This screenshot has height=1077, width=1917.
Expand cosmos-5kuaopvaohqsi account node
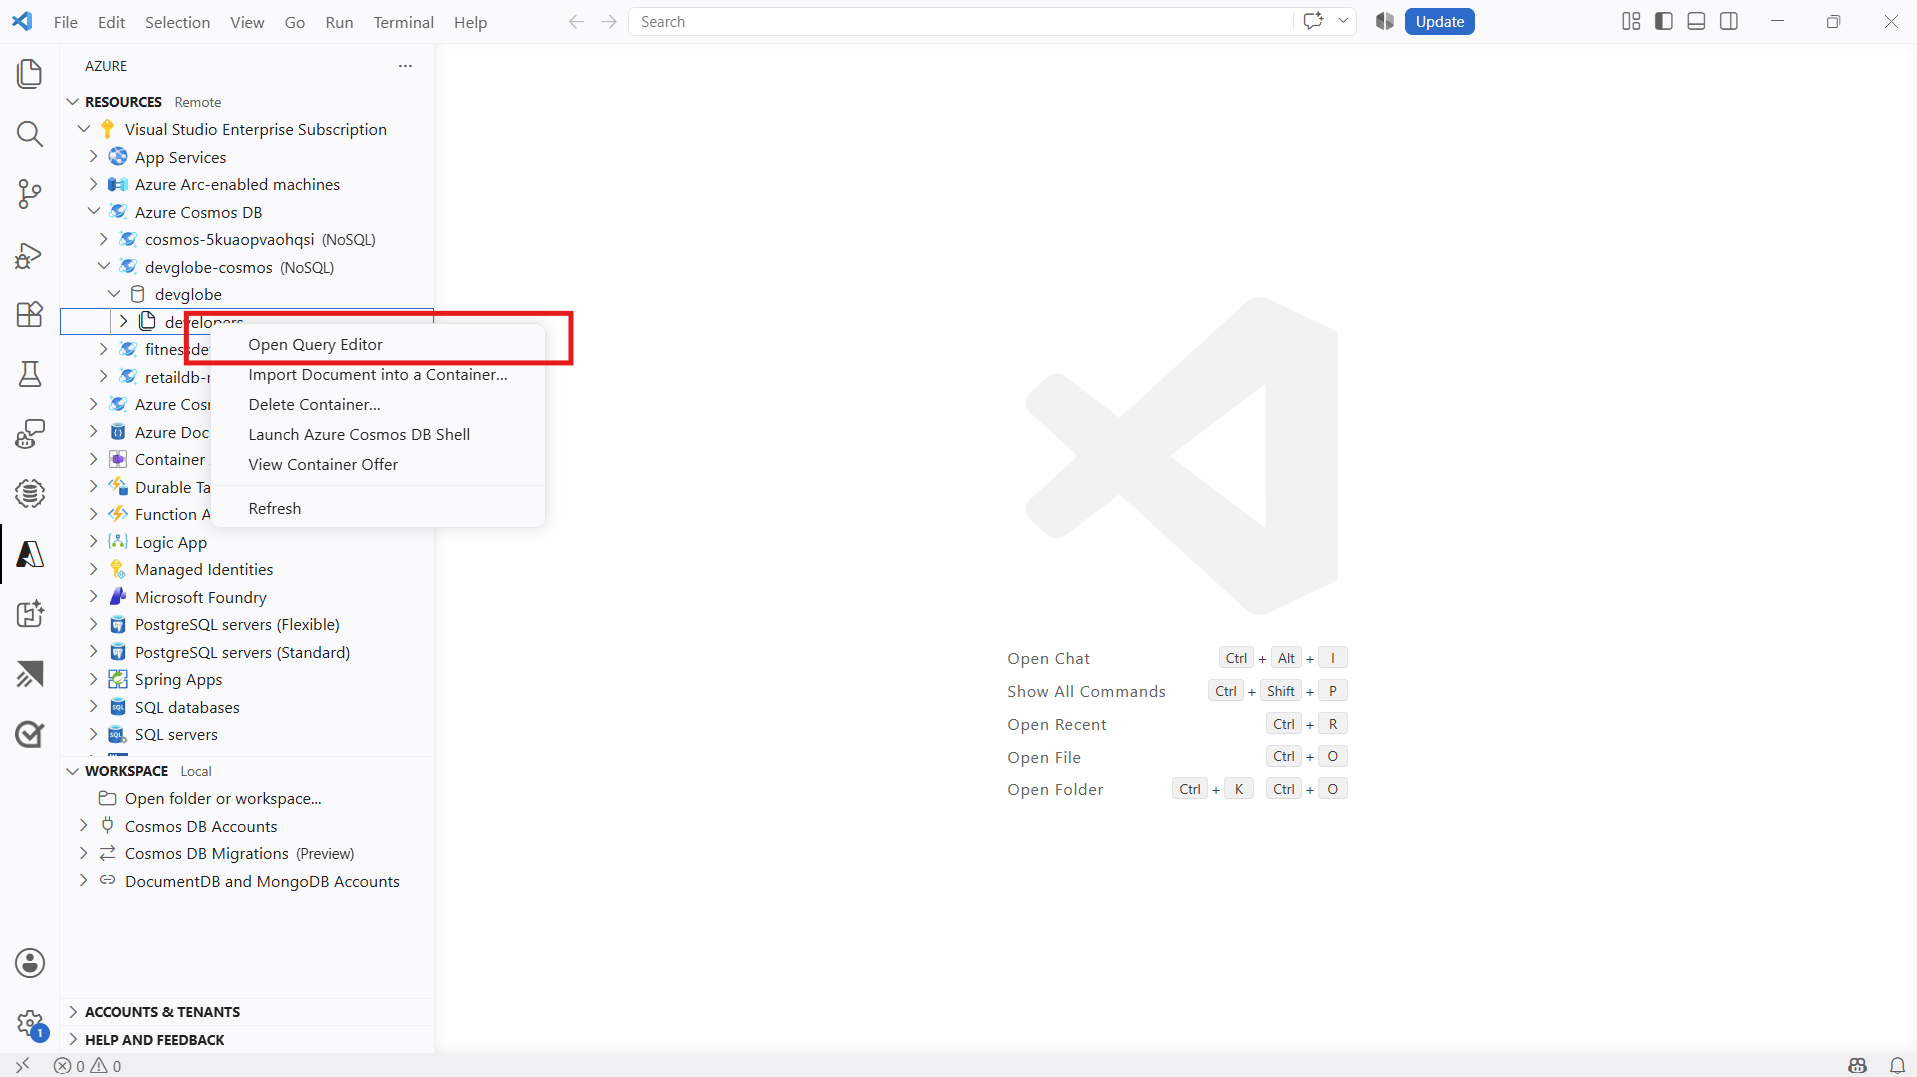click(104, 239)
